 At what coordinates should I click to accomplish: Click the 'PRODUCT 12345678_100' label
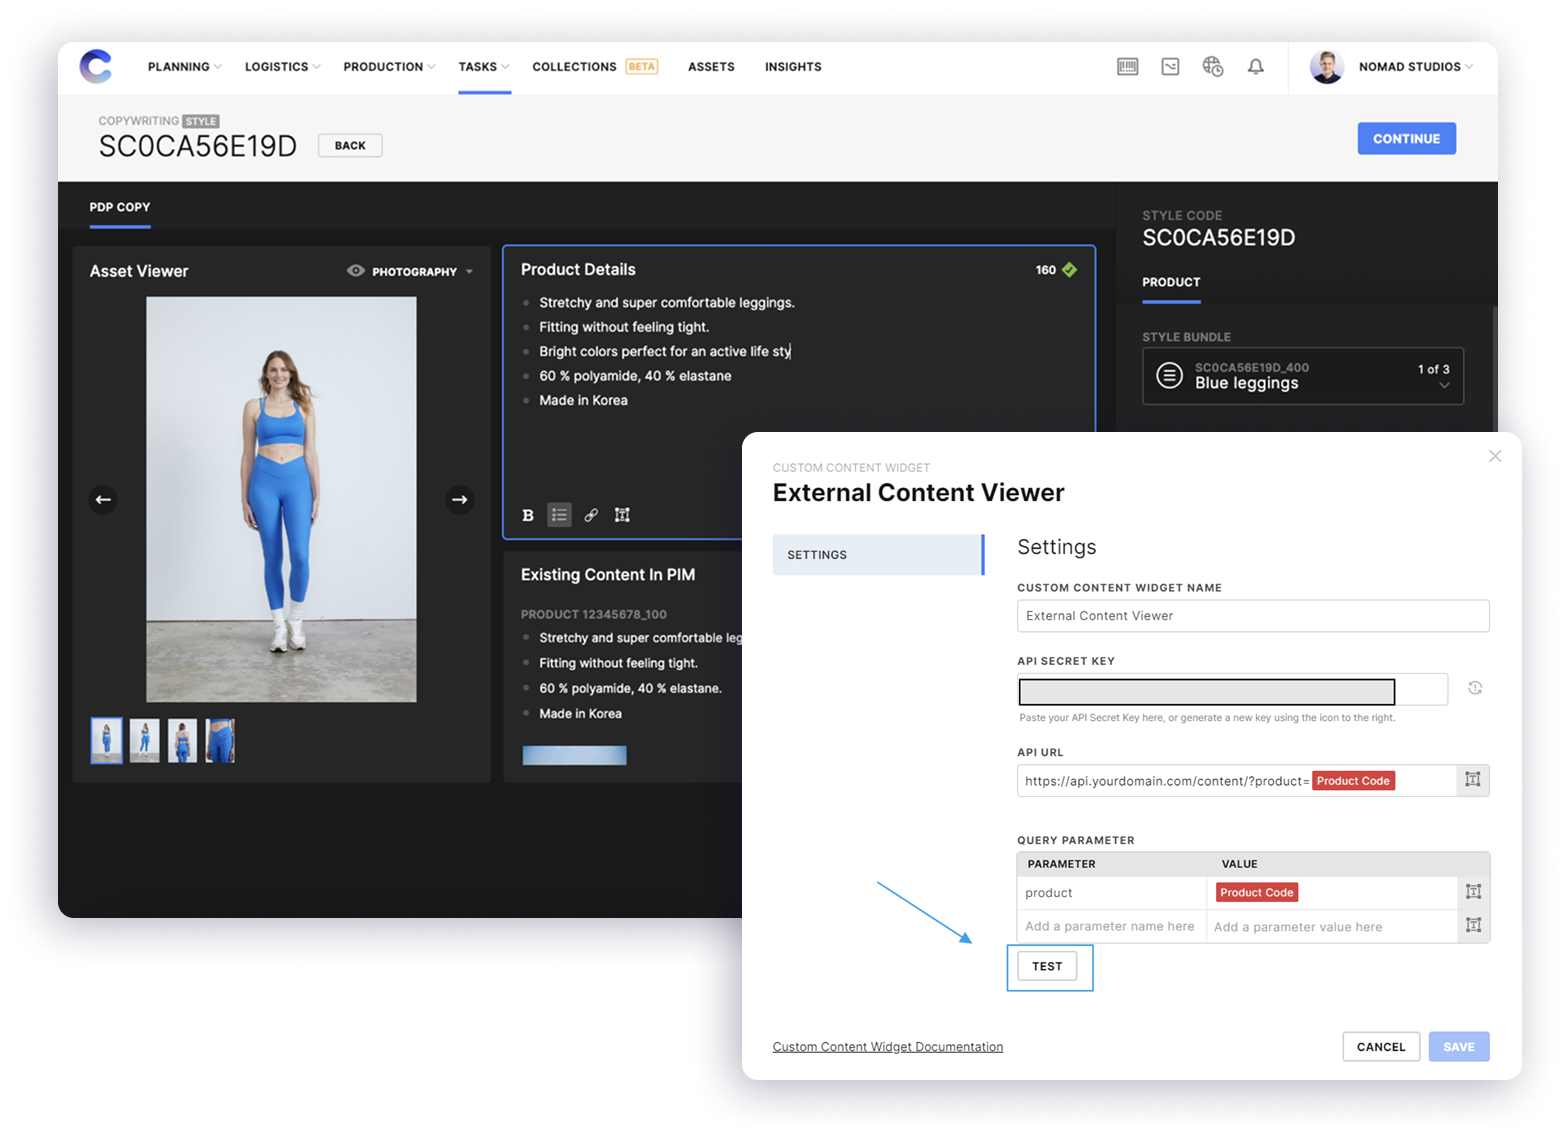(x=593, y=614)
